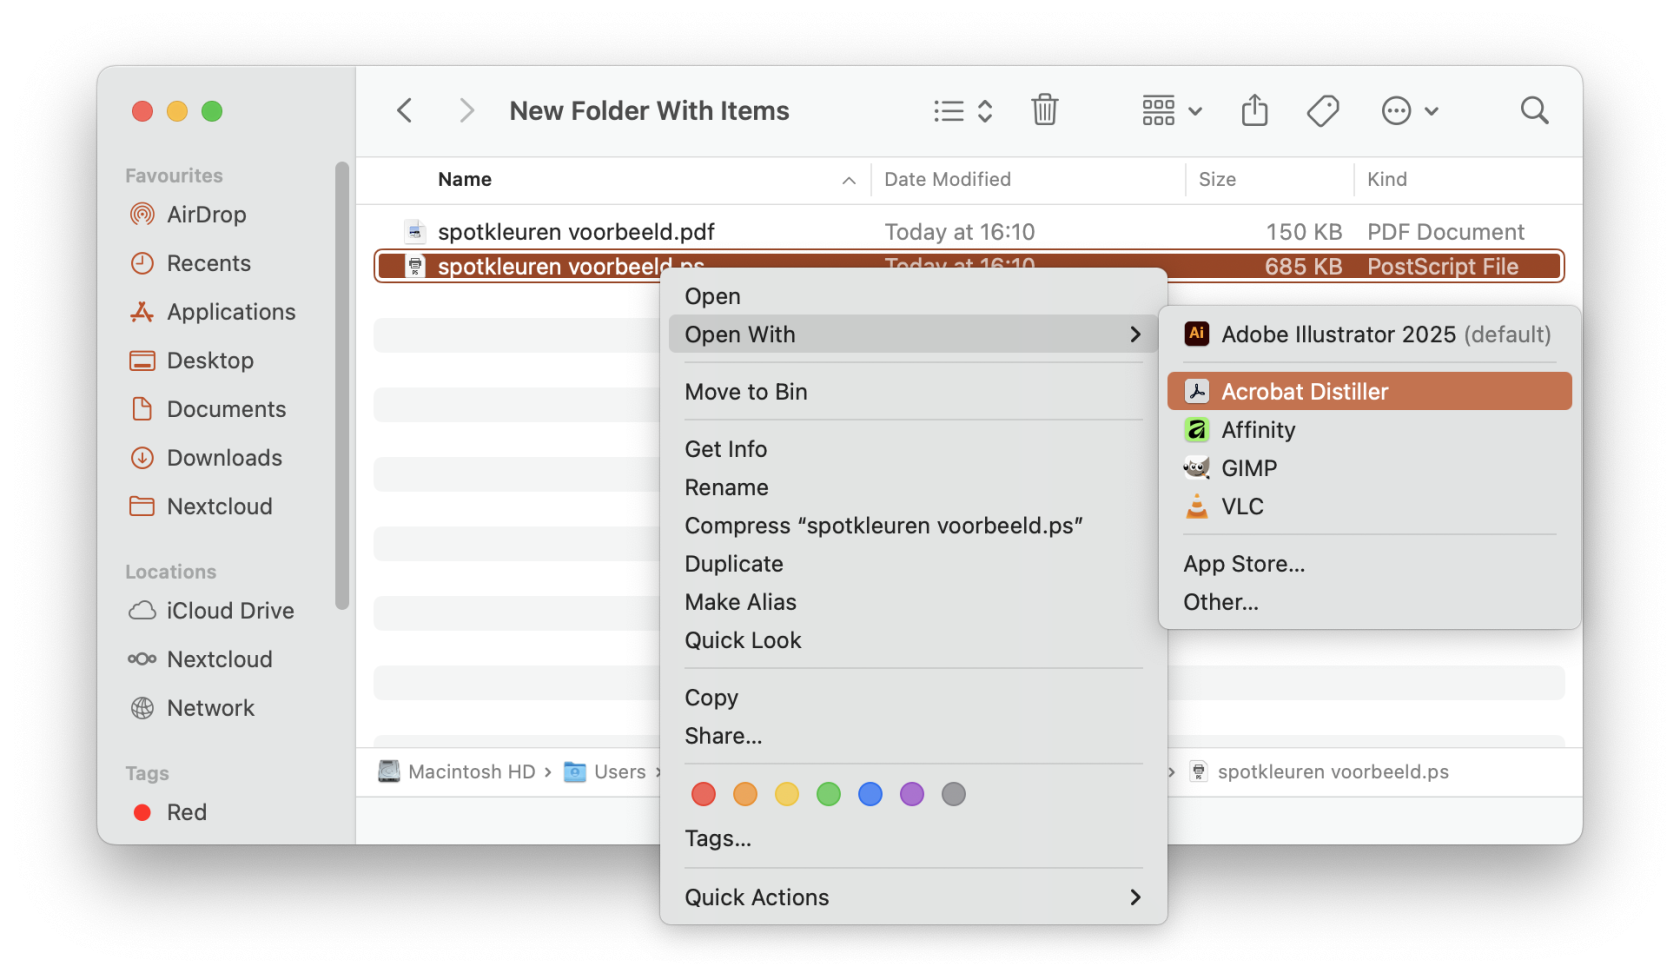This screenshot has width=1680, height=973.
Task: Select Network in the sidebar
Action: [192, 708]
